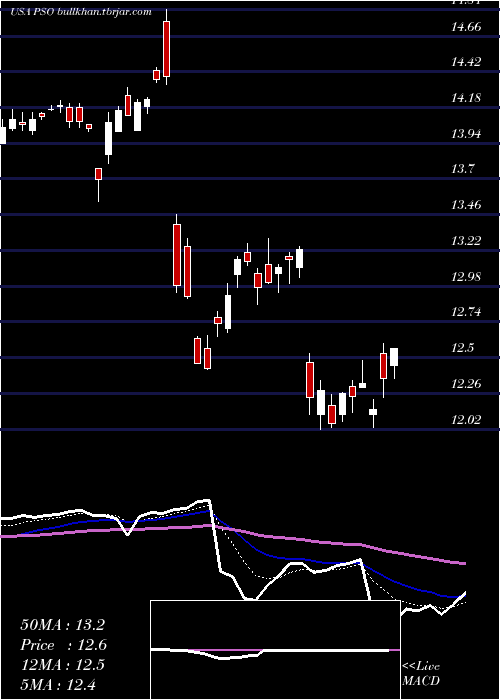The height and width of the screenshot is (700, 500).
Task: Click the '5MA : 12.4' reading
Action: (58, 684)
